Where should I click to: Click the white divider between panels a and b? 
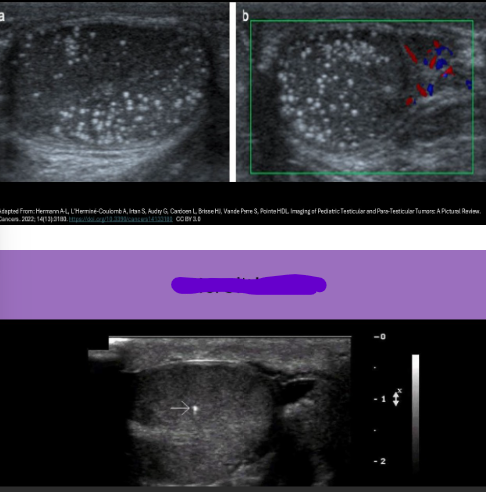(233, 92)
